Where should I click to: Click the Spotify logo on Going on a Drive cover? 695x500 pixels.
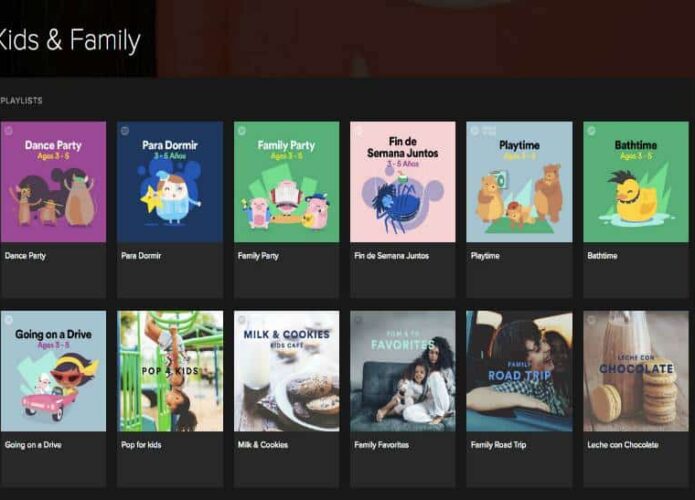(x=8, y=320)
